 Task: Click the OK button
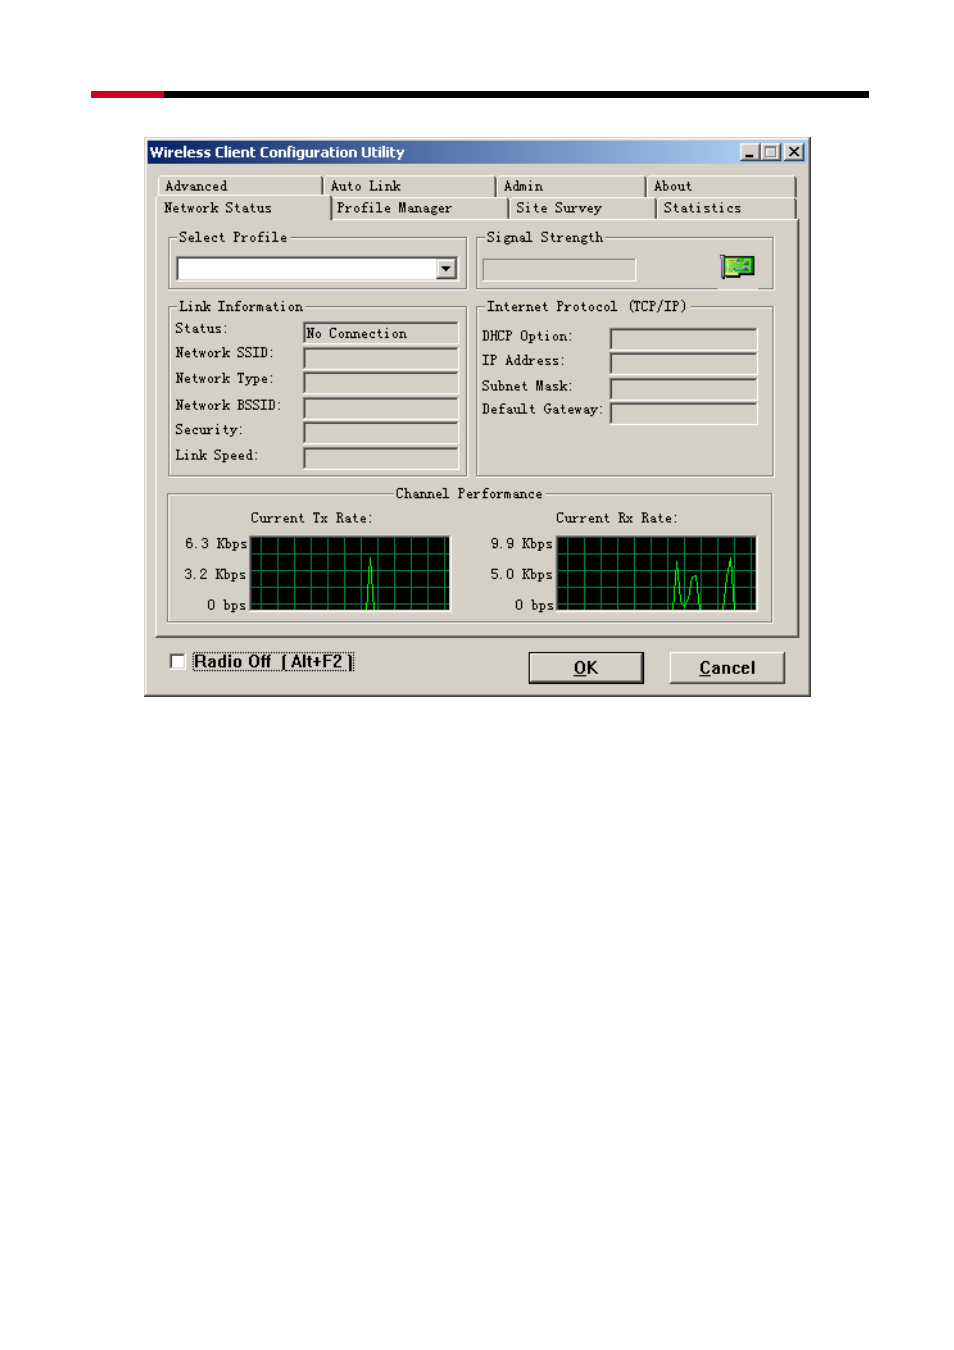click(586, 668)
